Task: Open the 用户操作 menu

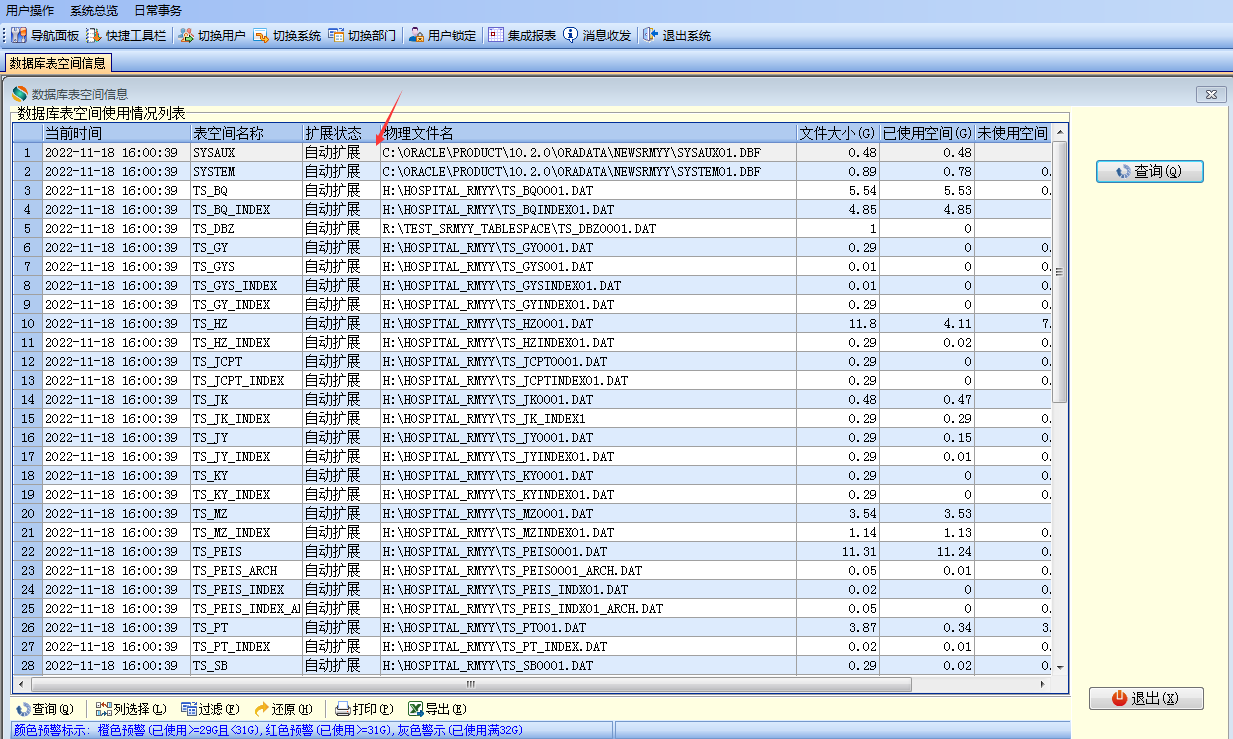Action: pos(30,10)
